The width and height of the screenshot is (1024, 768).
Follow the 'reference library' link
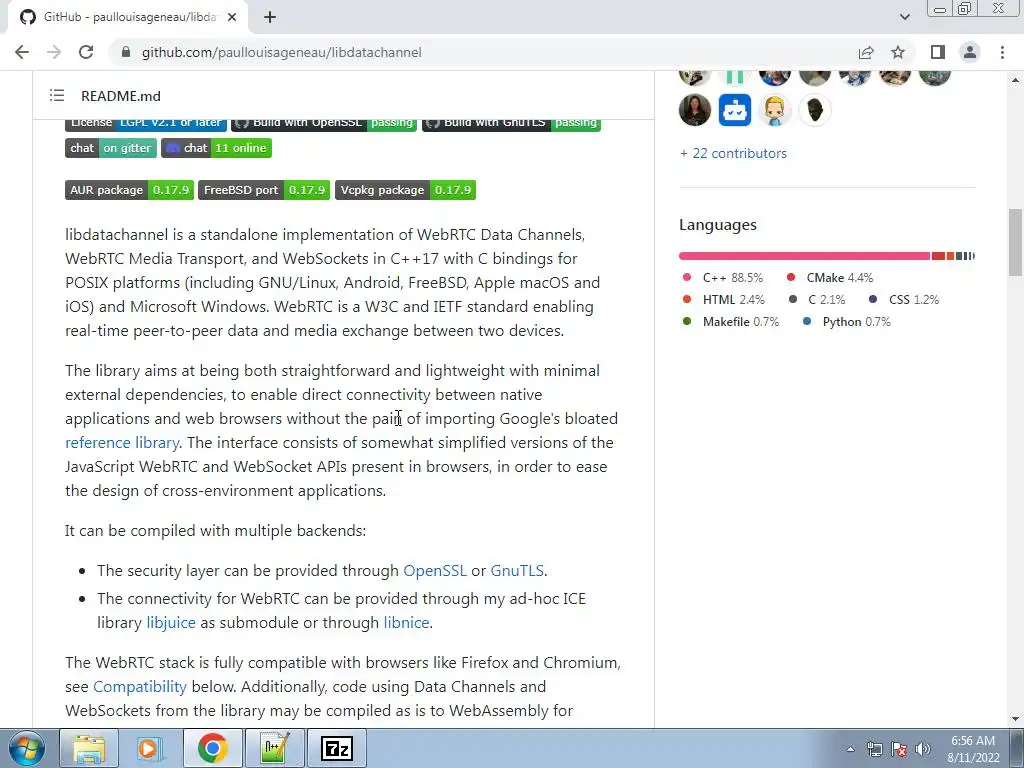pyautogui.click(x=122, y=443)
